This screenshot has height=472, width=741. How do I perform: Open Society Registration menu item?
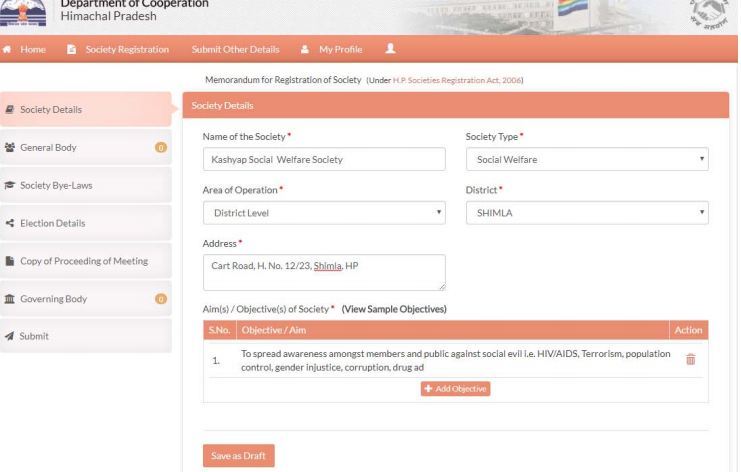127,49
